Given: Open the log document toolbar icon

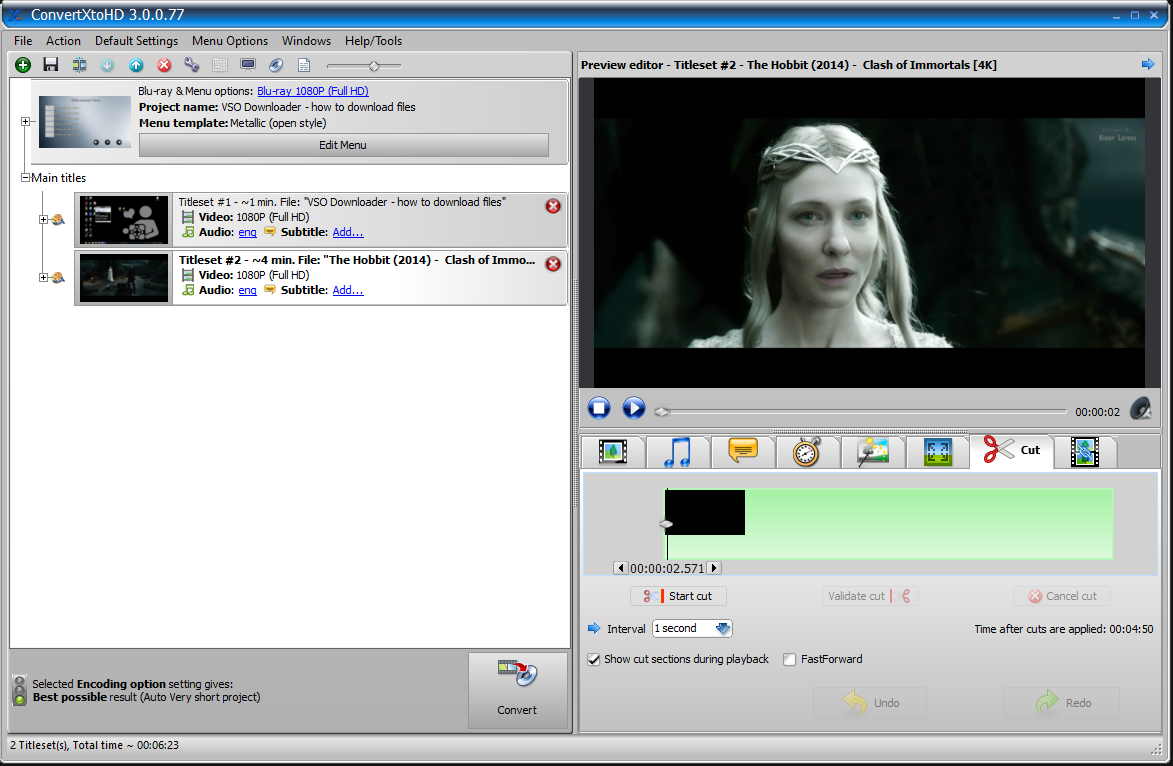Looking at the screenshot, I should 304,65.
